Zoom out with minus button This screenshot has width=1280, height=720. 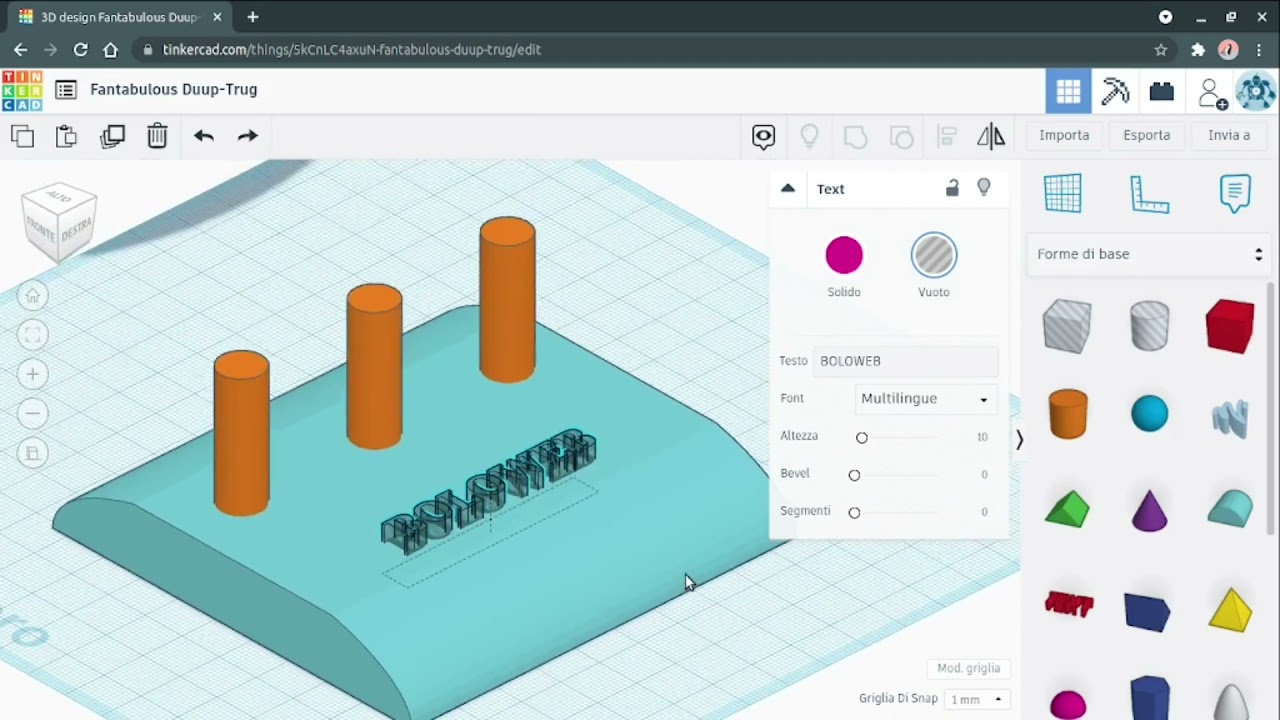(33, 413)
